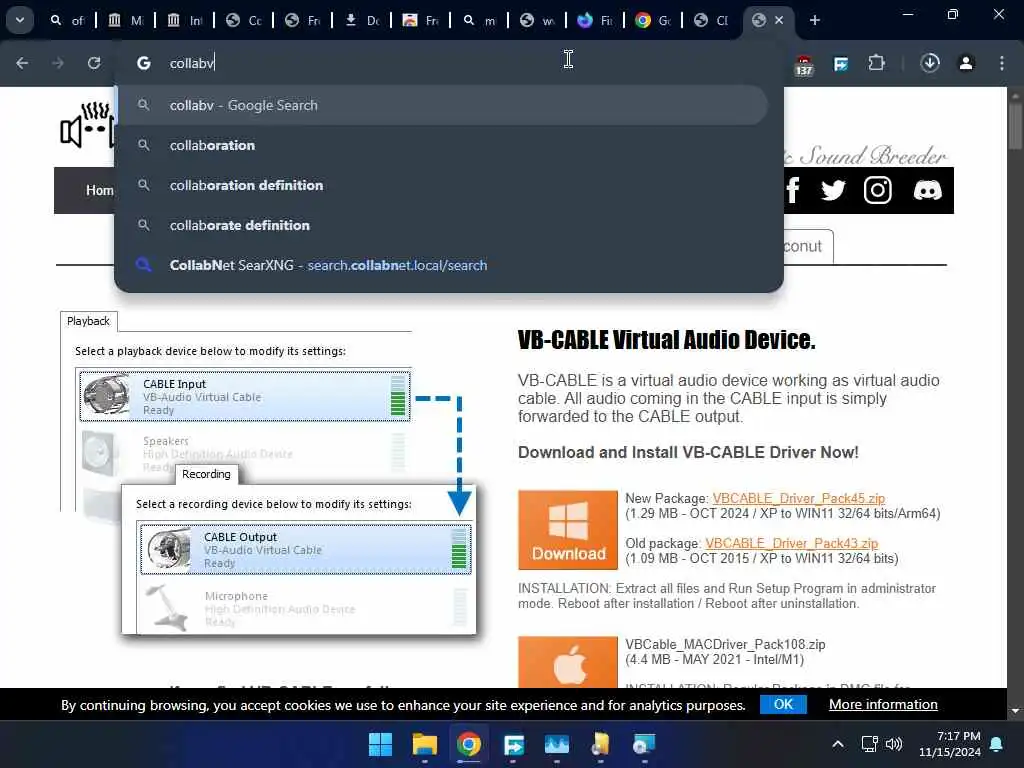Open the blue flag app in taskbar

(513, 744)
